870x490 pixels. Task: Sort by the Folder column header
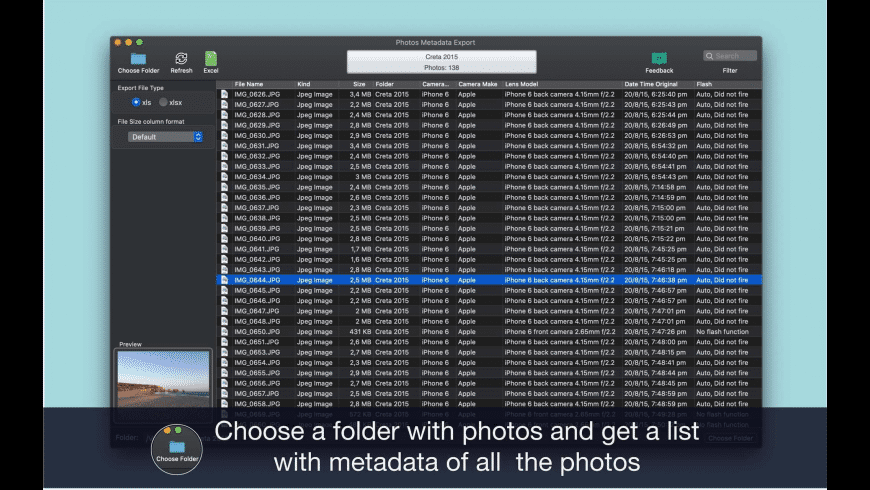[385, 84]
